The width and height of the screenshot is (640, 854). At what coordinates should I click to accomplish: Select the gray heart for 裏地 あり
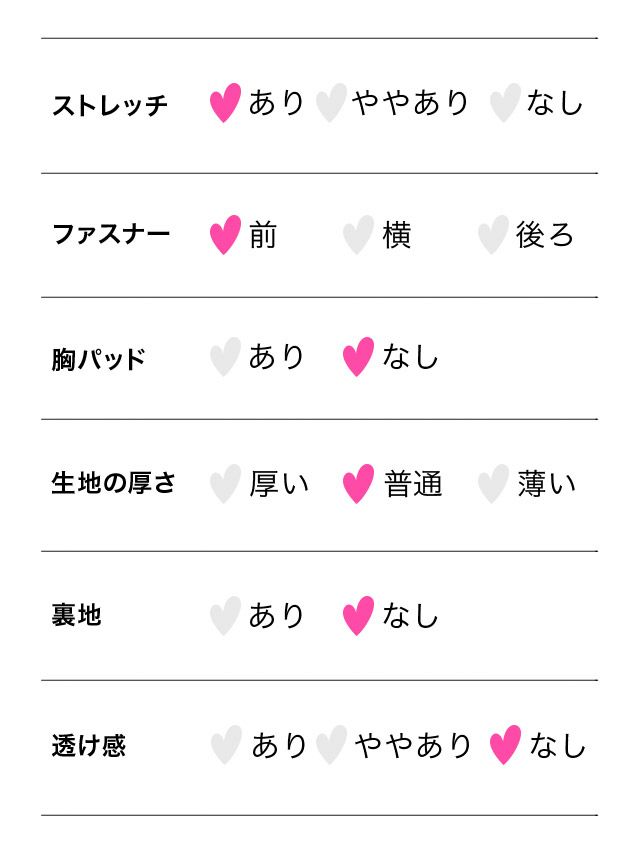point(225,616)
